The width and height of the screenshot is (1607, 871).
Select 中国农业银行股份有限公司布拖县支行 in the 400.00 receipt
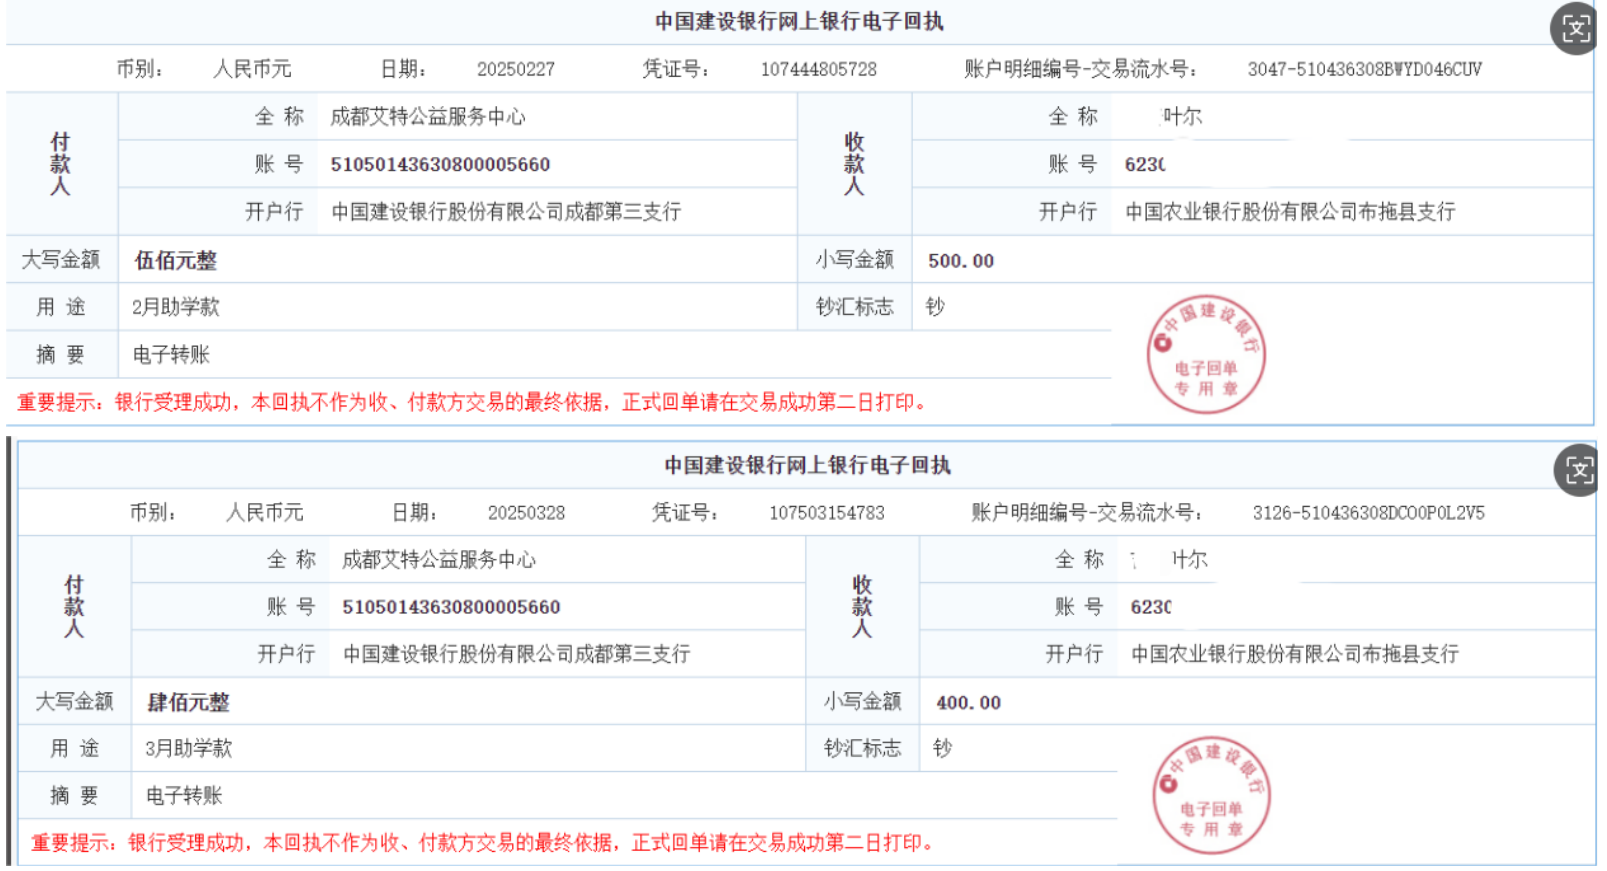click(x=1295, y=654)
